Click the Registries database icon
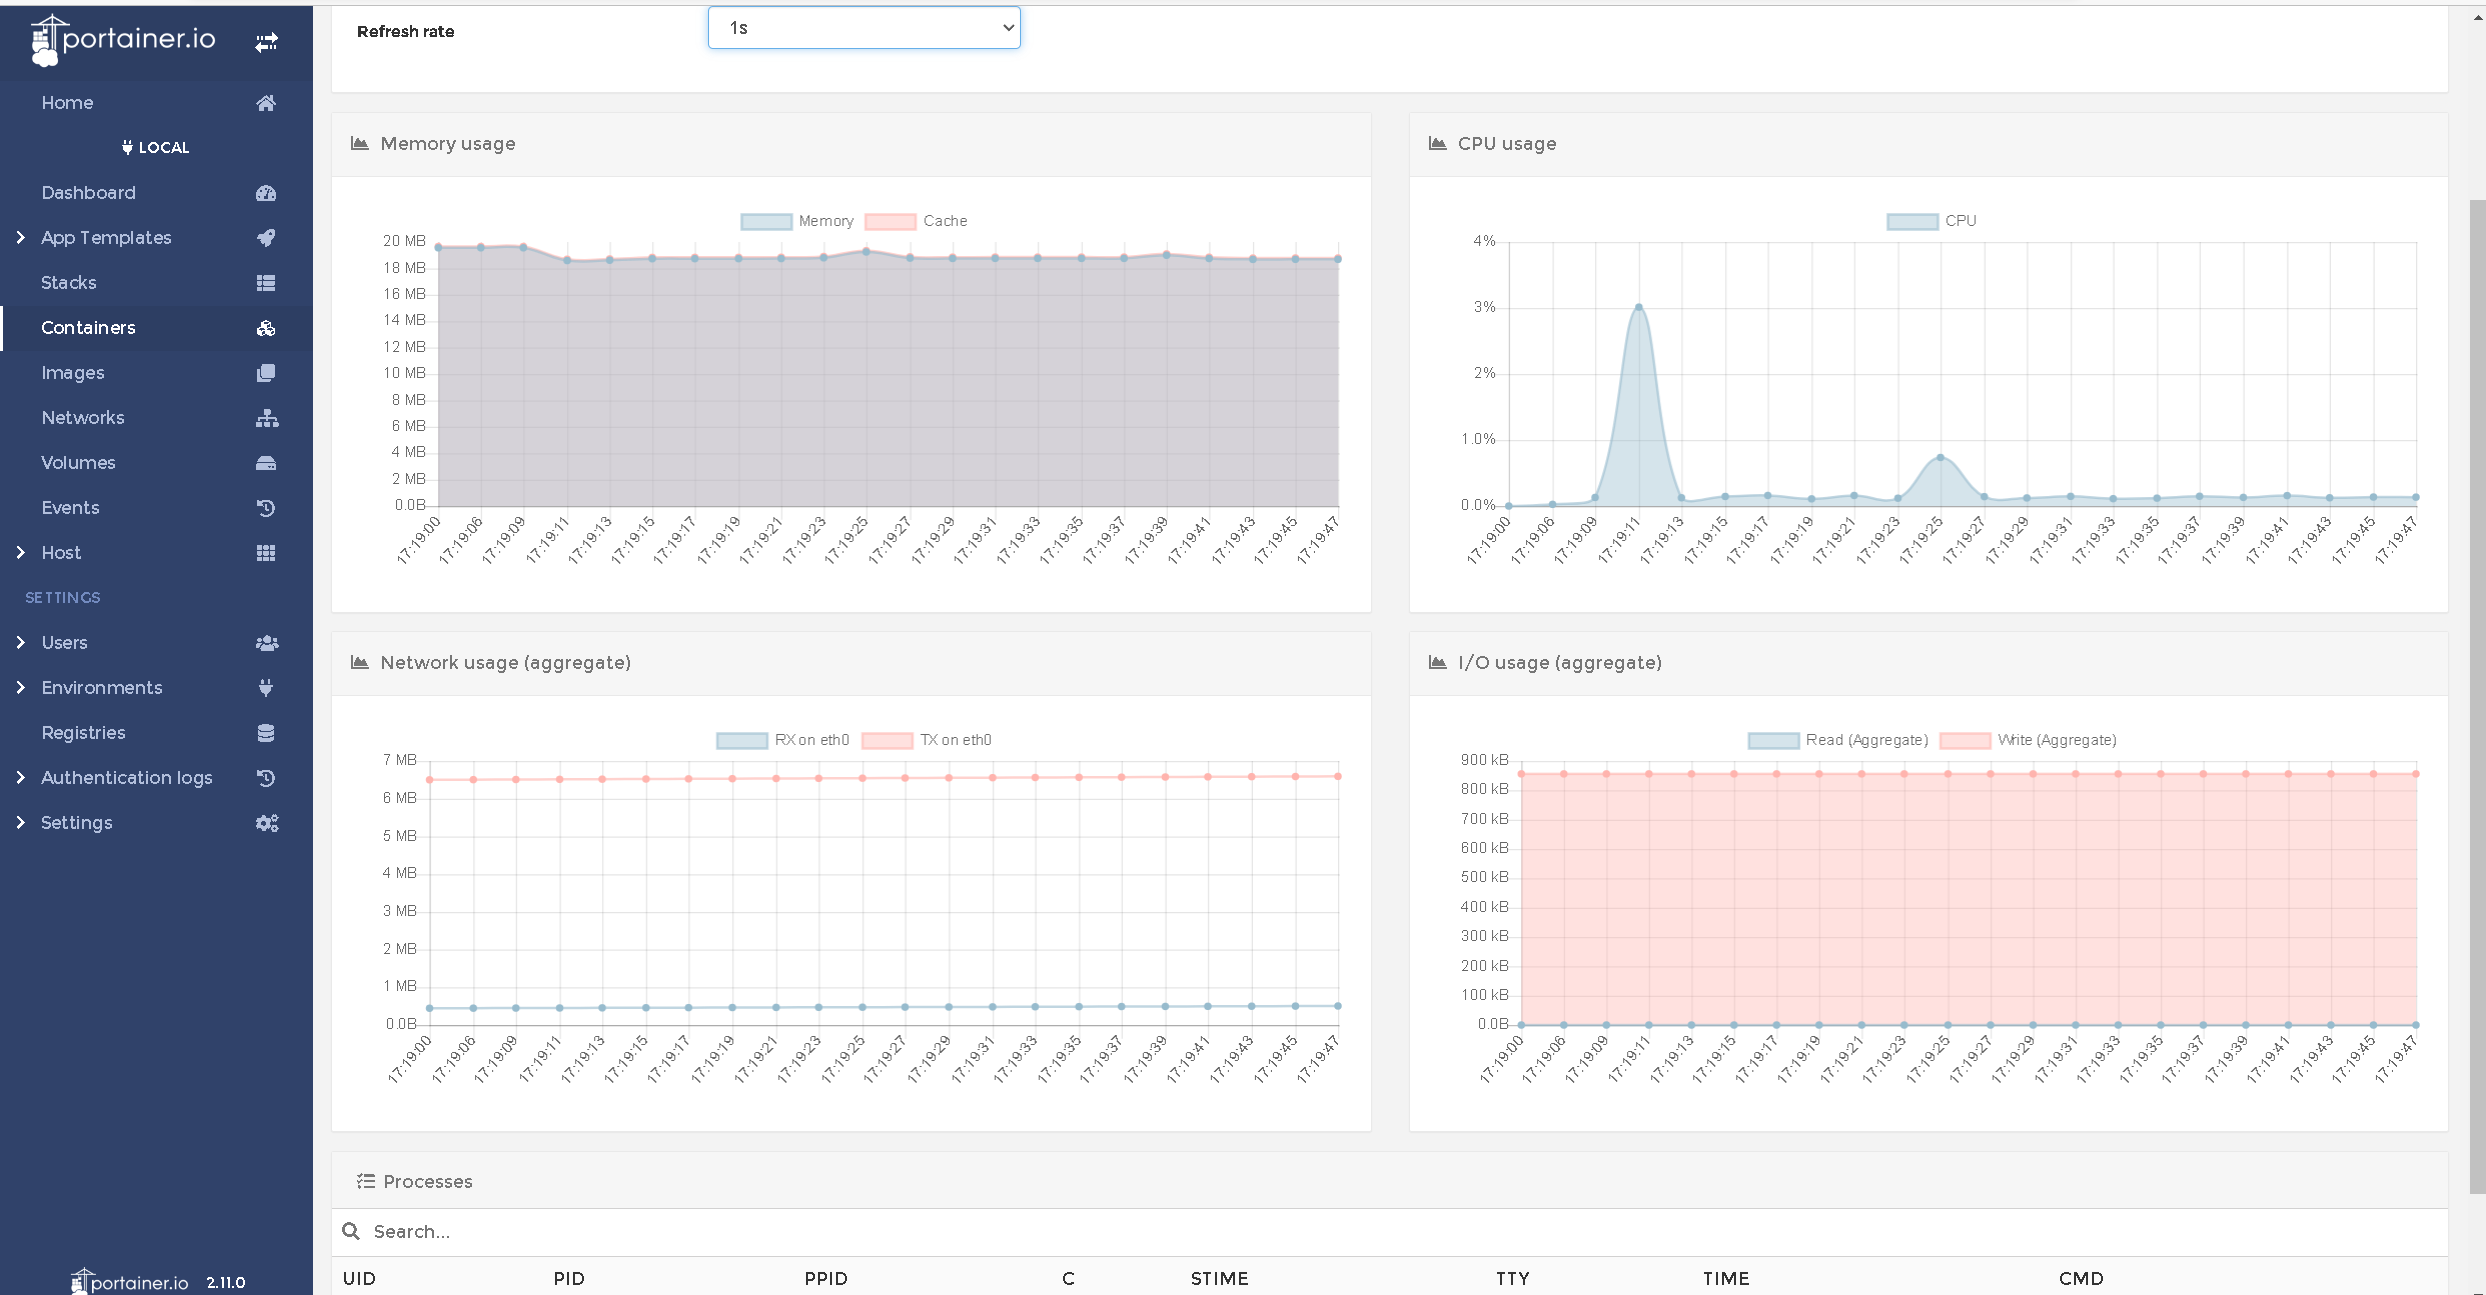 (x=266, y=733)
